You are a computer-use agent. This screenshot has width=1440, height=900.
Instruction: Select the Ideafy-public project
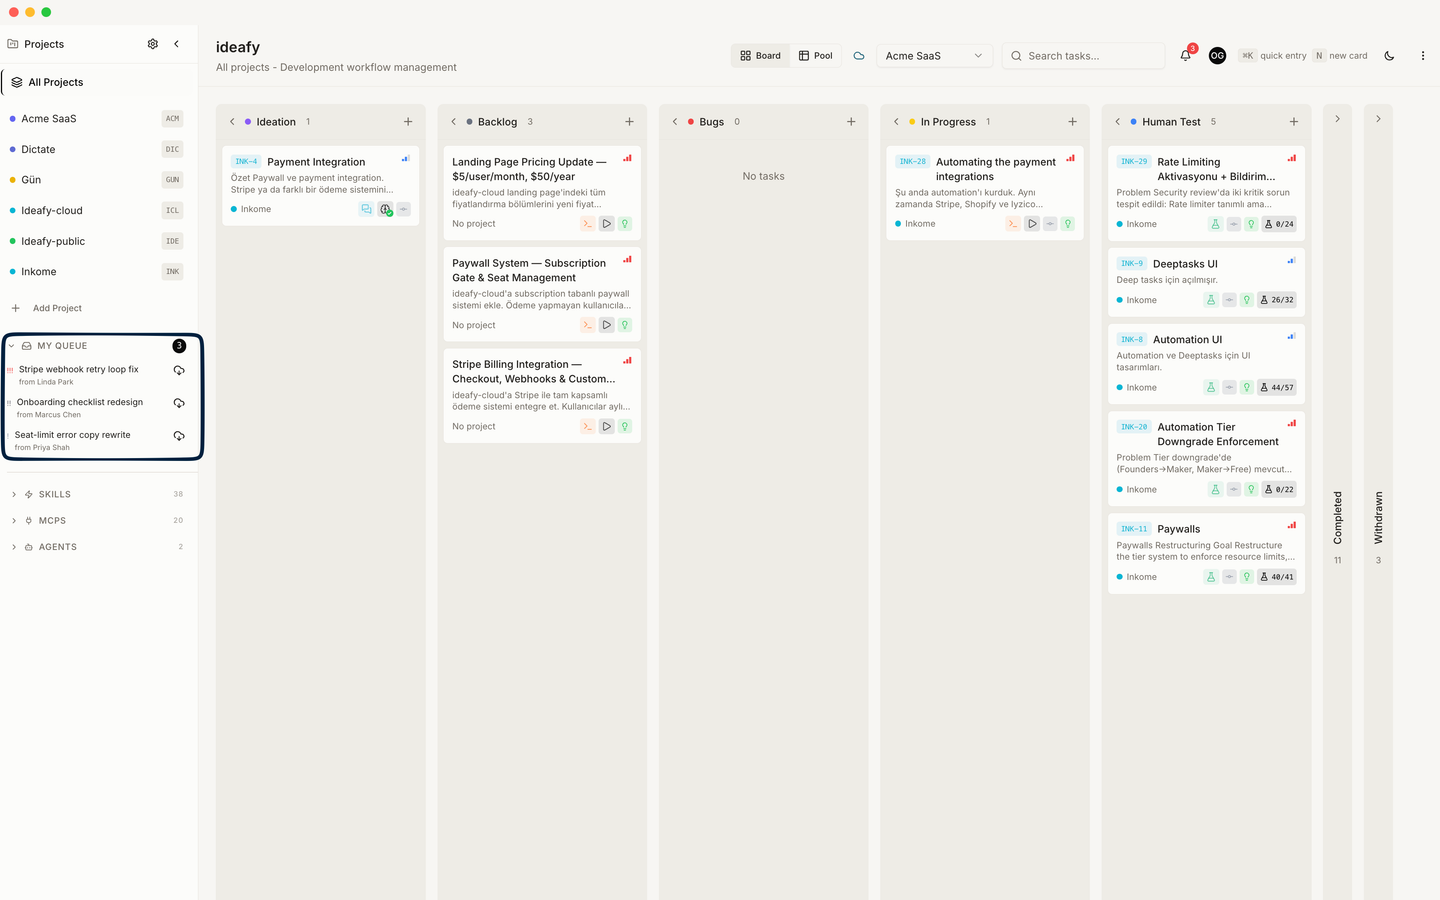(x=96, y=241)
